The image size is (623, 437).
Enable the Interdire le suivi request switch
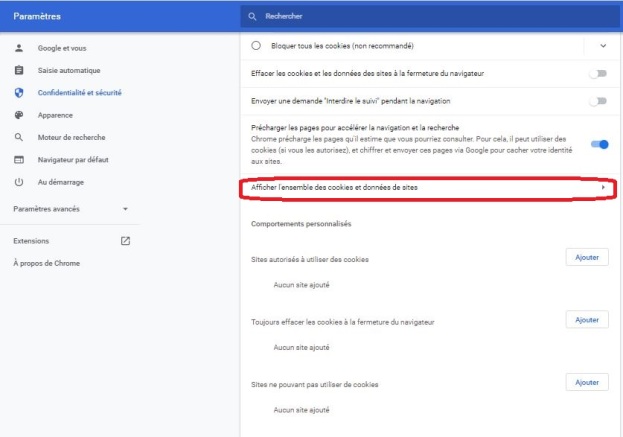pos(598,101)
